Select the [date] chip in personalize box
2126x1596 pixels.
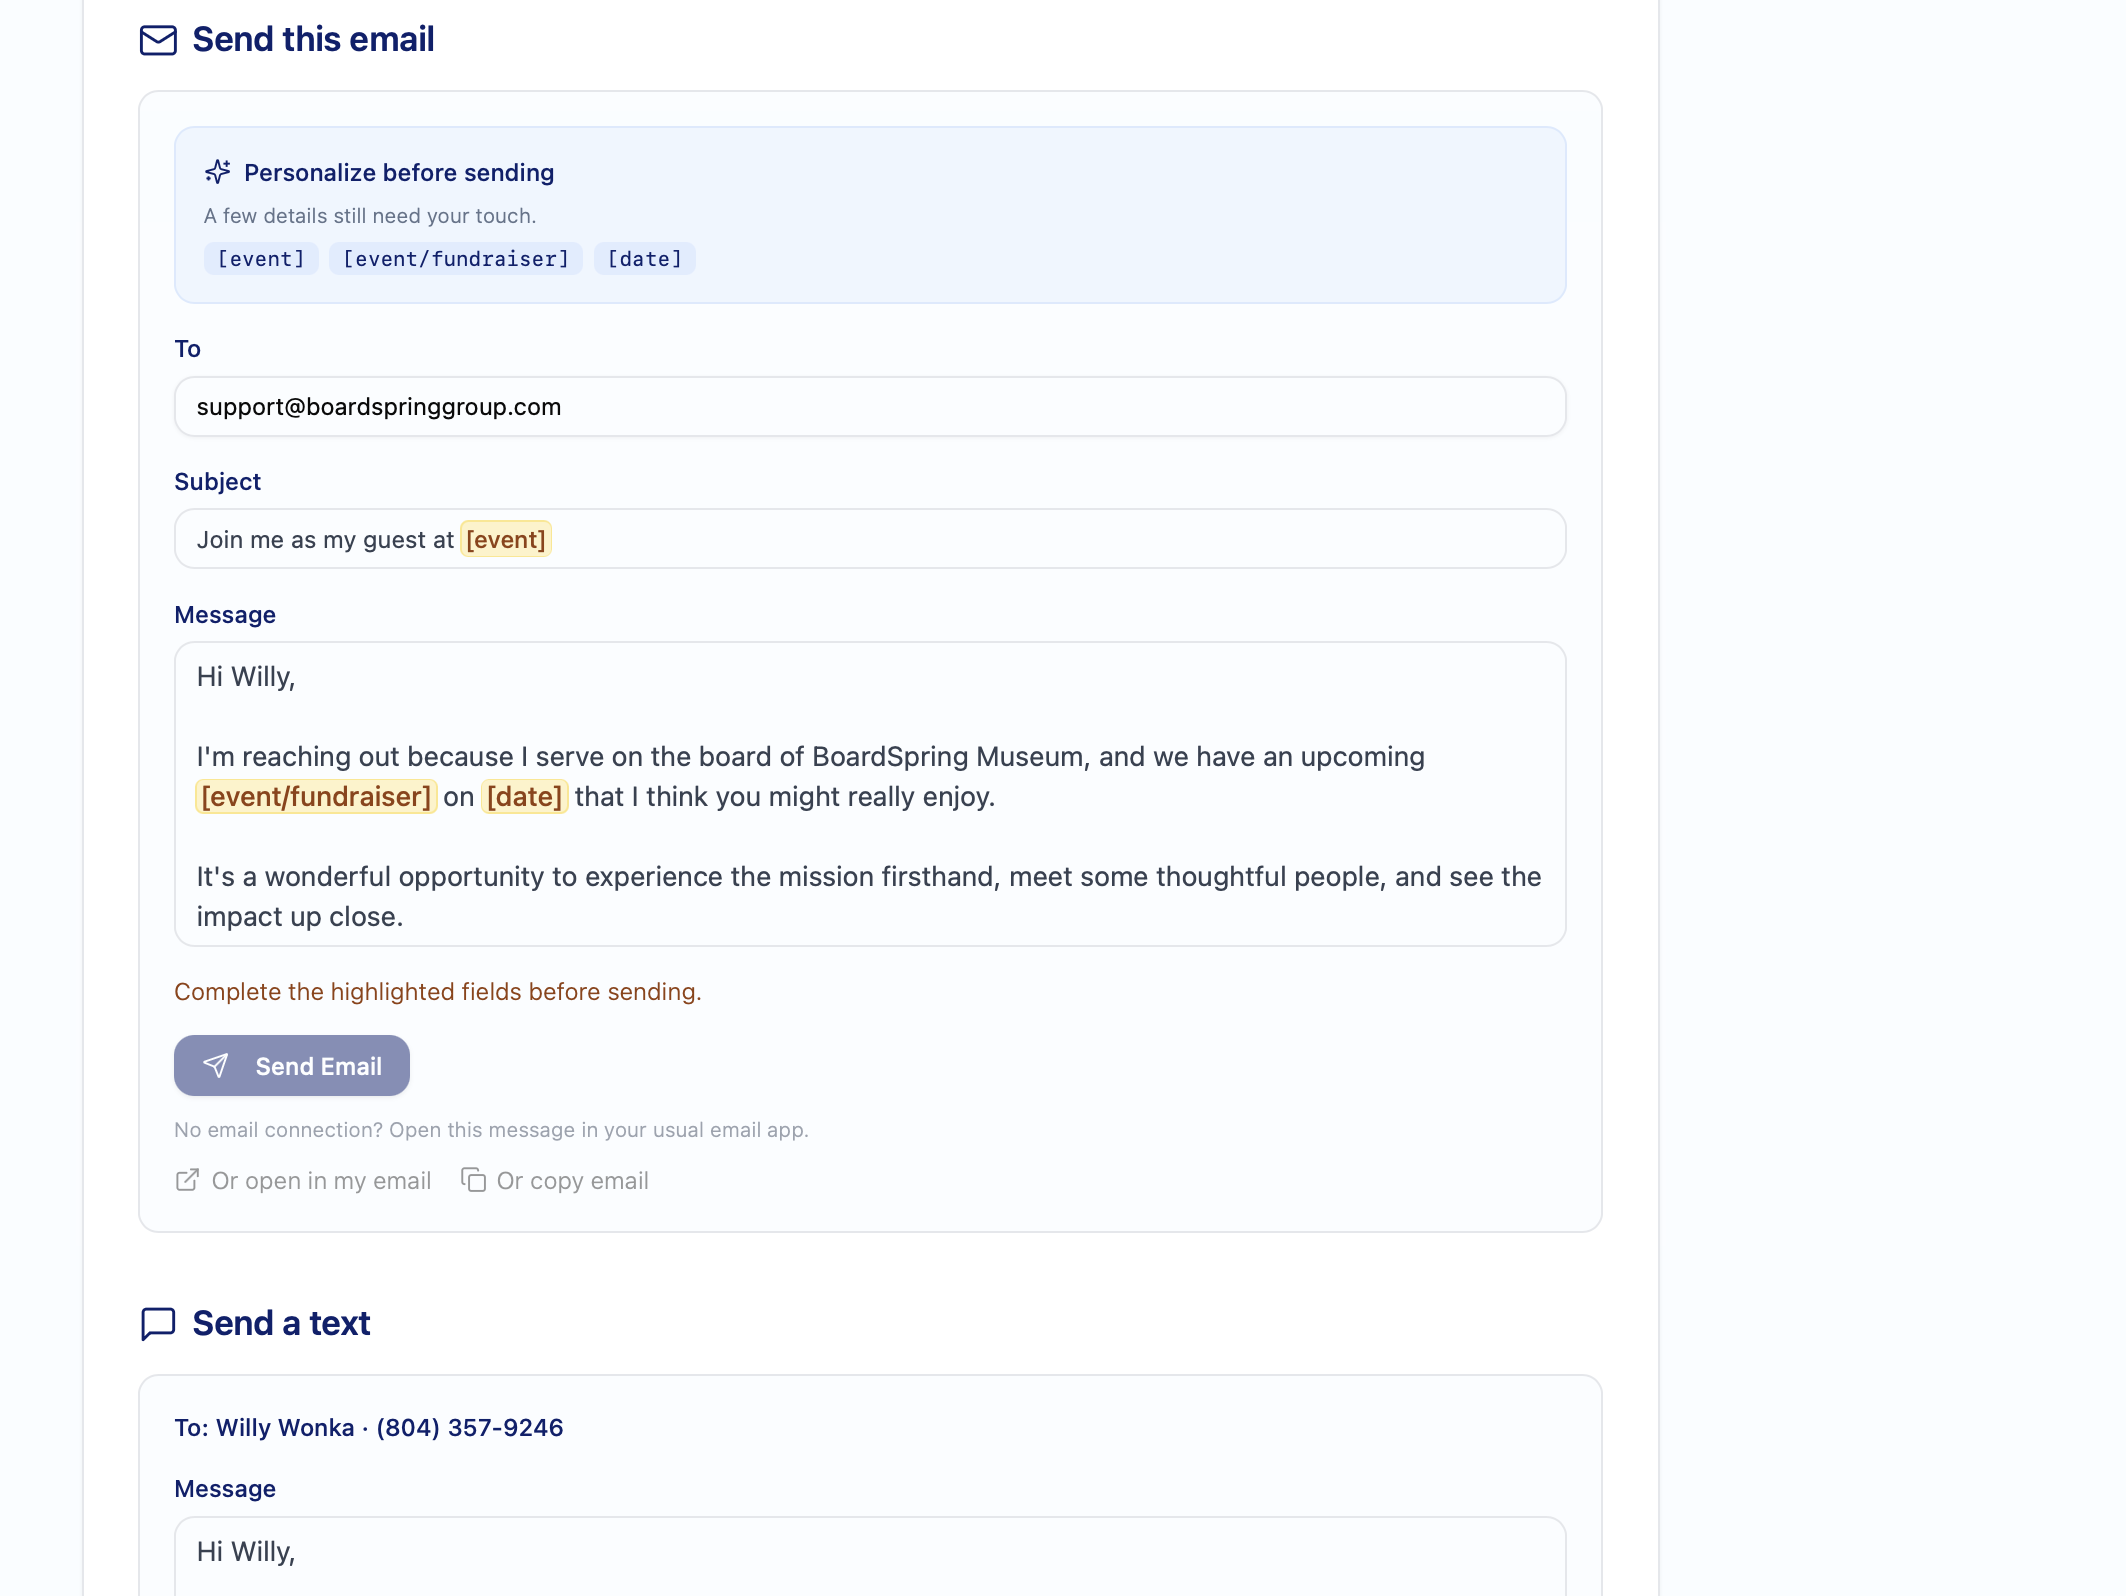coord(645,259)
